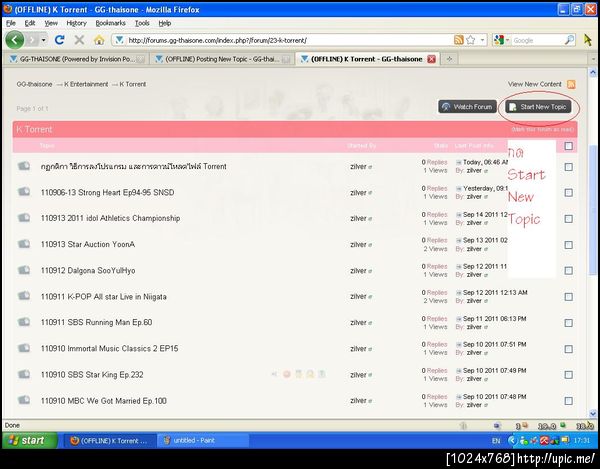600x469 pixels.
Task: Click the EN language indicator in tray
Action: tap(496, 441)
